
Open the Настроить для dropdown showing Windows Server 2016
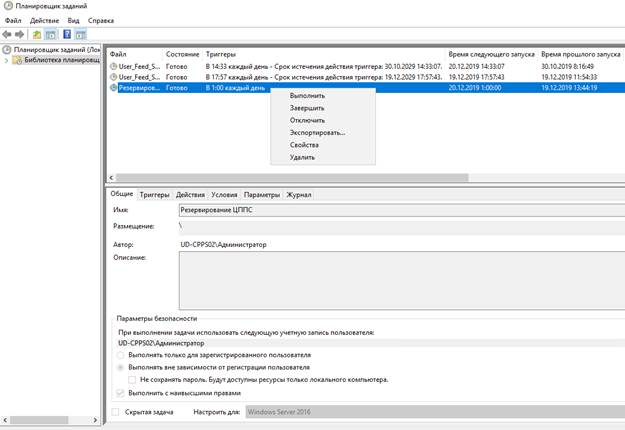coord(435,412)
